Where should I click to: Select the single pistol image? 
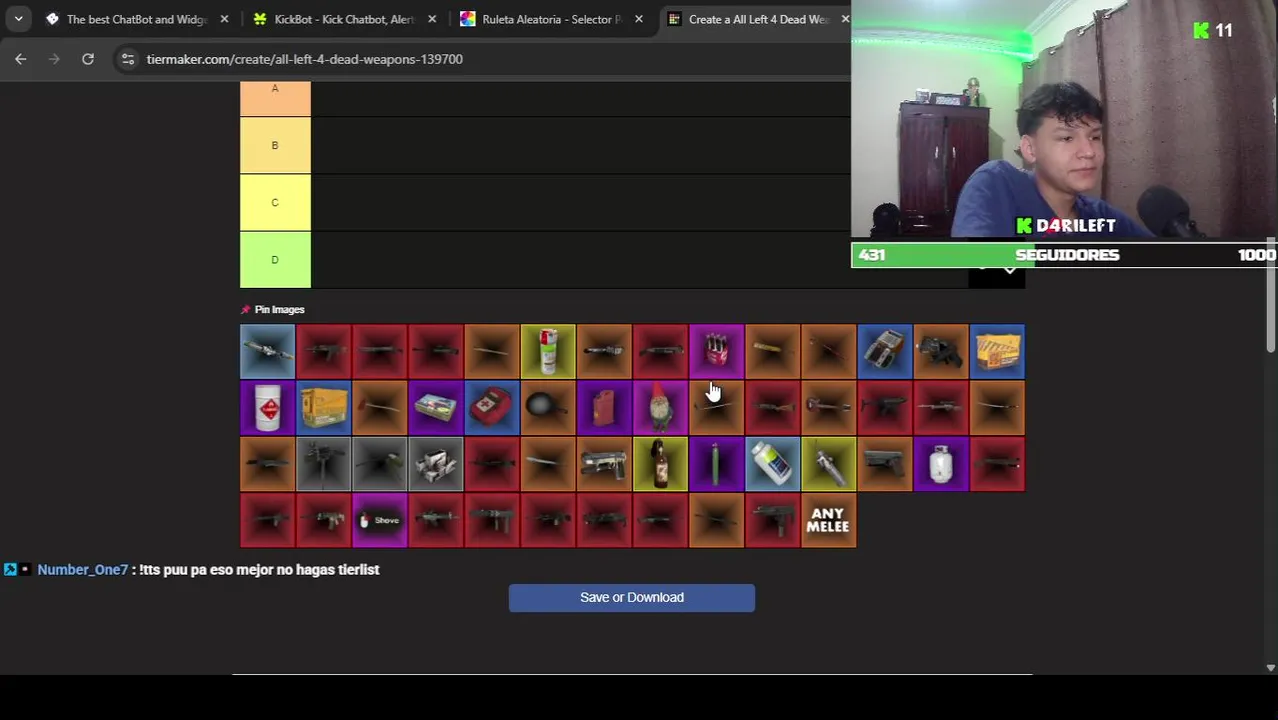coord(884,464)
